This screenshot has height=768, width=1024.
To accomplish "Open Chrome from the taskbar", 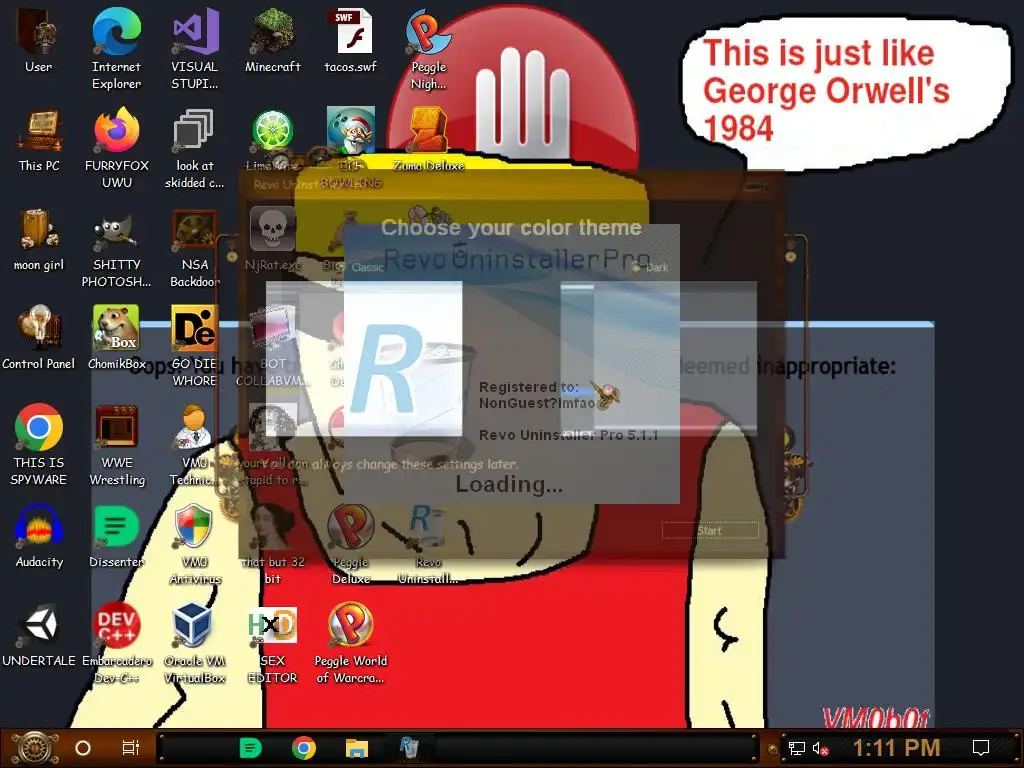I will click(304, 748).
